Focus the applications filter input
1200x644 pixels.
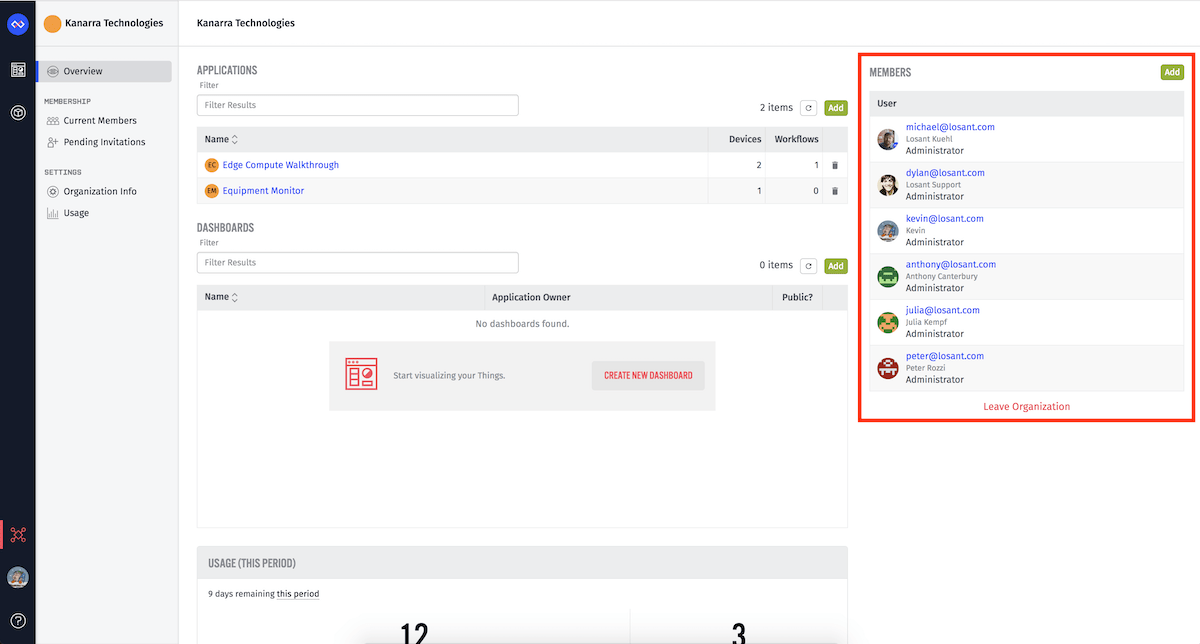tap(358, 105)
